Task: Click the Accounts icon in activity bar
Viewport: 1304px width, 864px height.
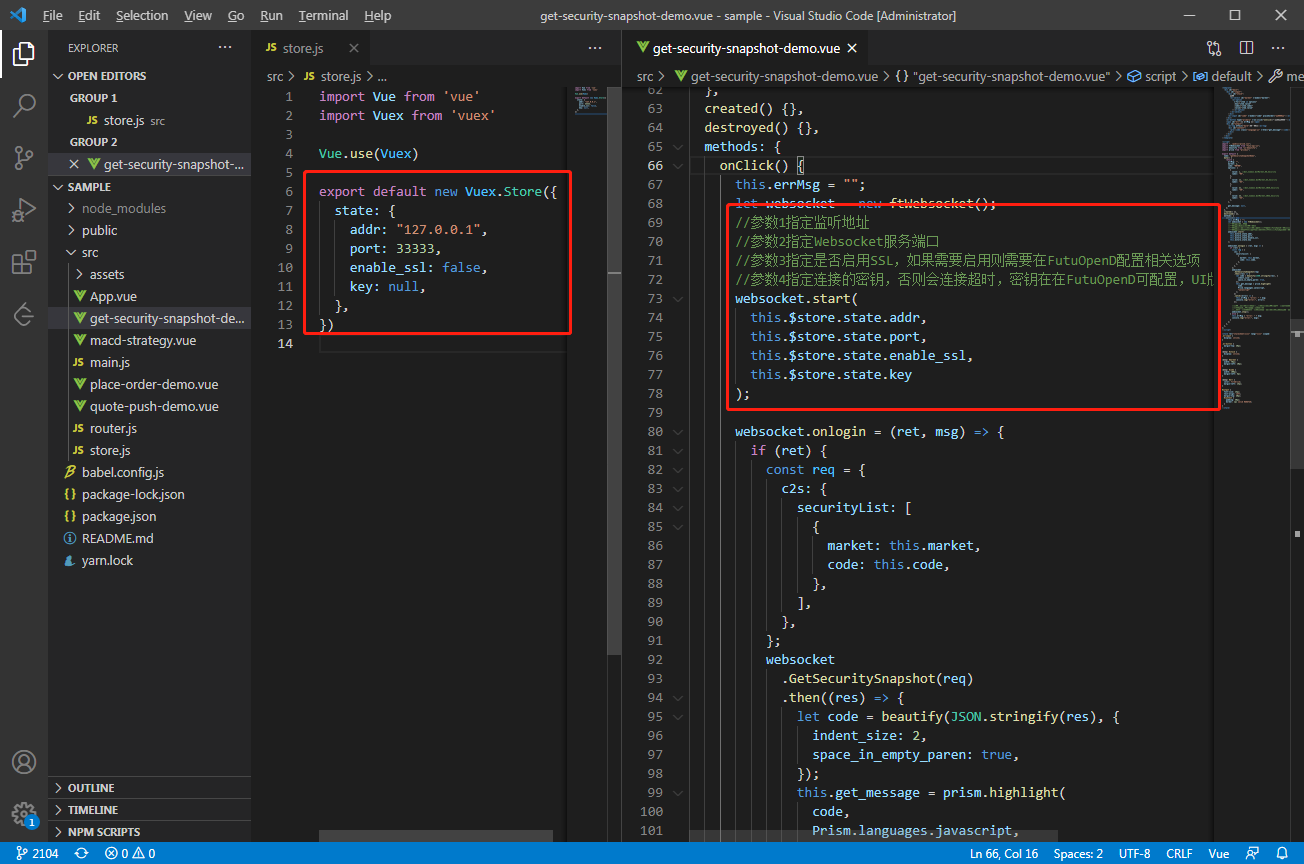Action: (24, 762)
